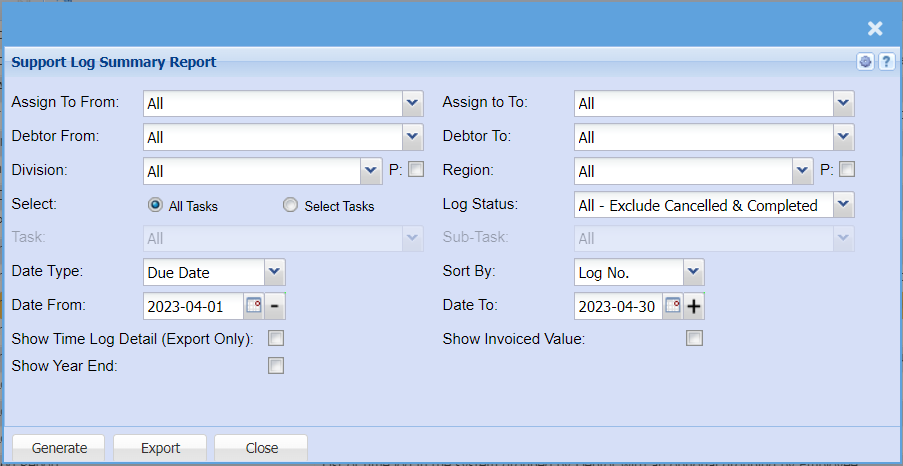
Task: Click the Generate button
Action: click(x=59, y=448)
